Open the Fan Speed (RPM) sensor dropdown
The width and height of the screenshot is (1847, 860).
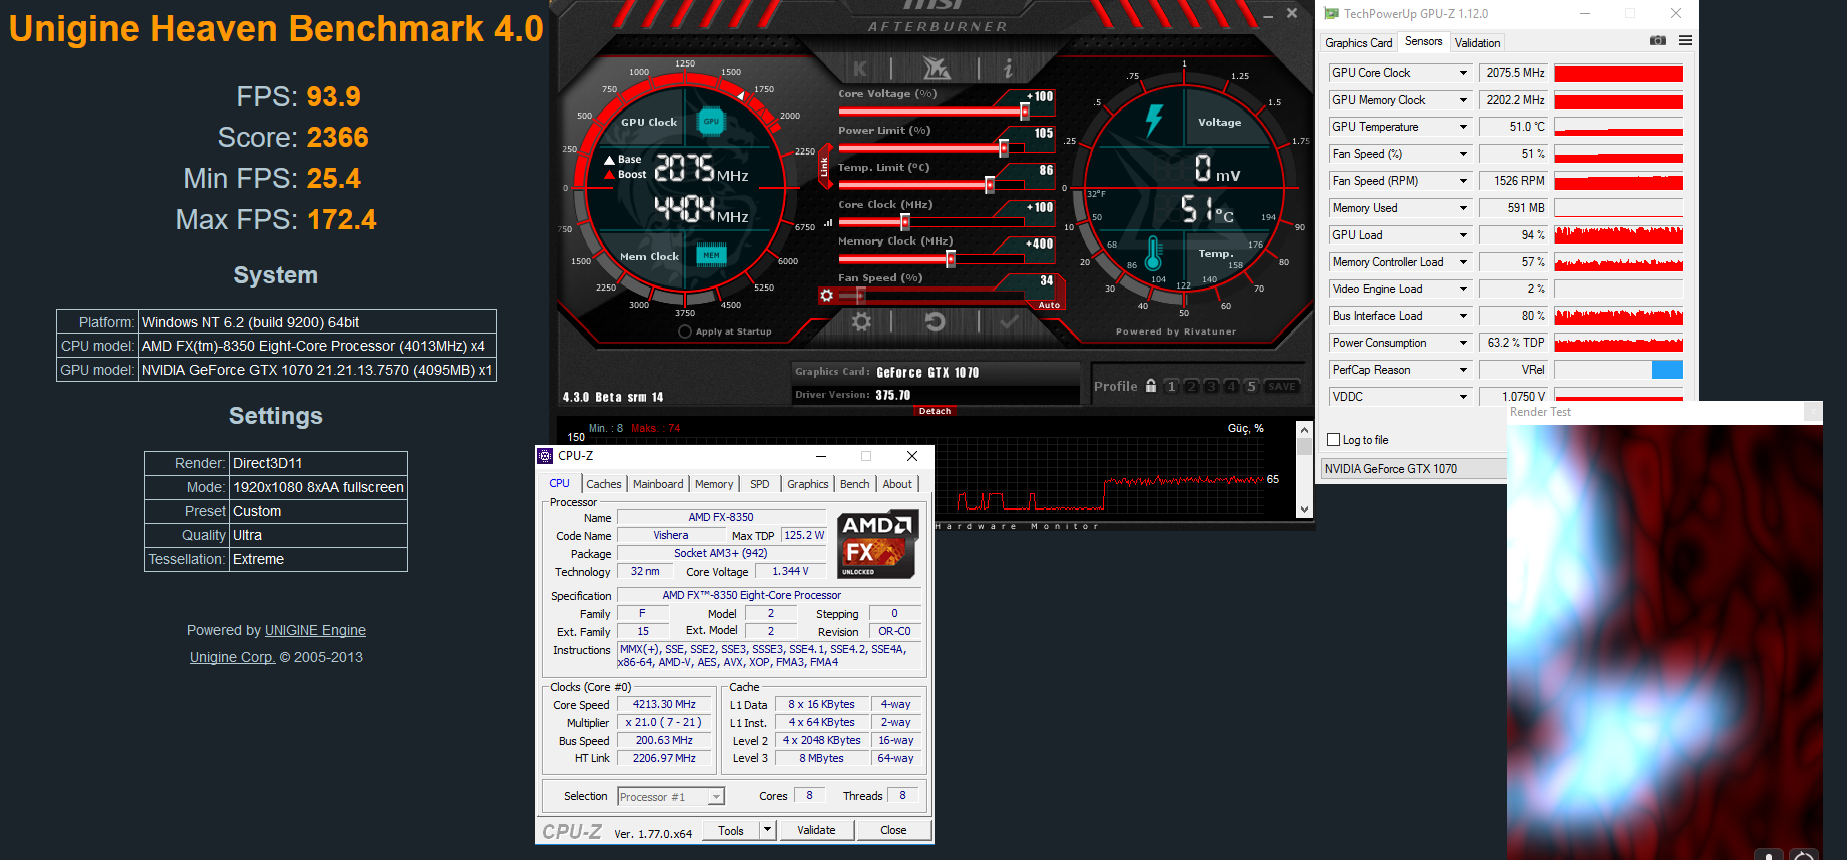click(x=1463, y=181)
